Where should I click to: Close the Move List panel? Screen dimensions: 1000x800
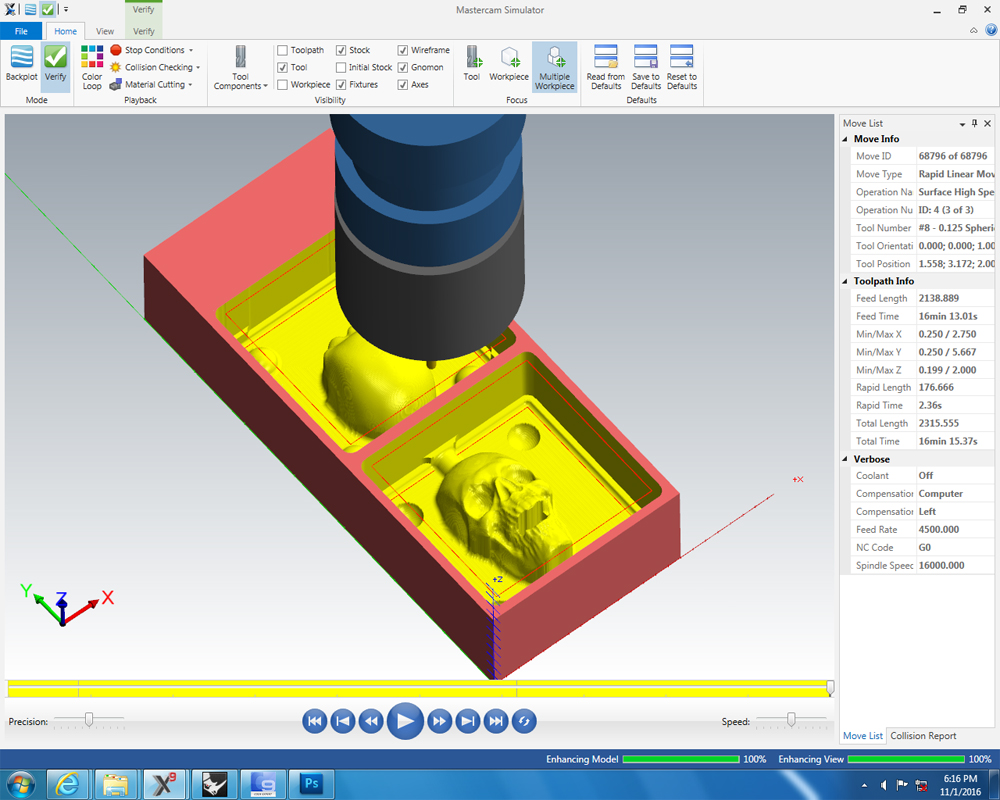click(x=988, y=123)
